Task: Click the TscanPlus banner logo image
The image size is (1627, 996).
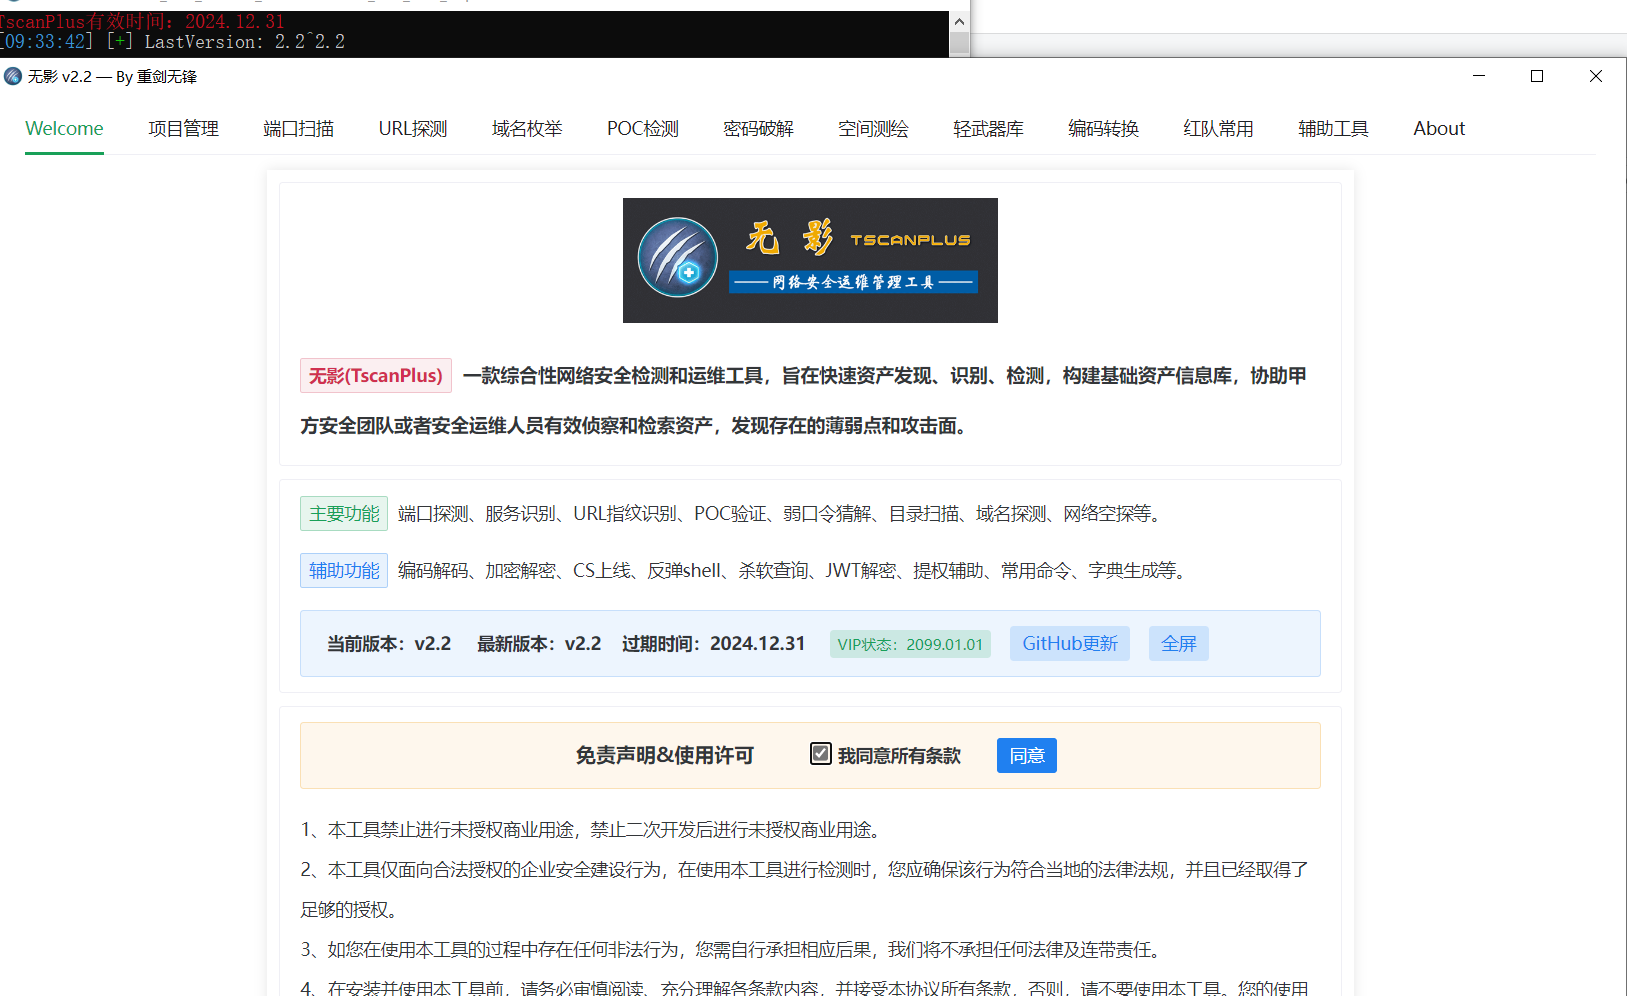Action: pyautogui.click(x=810, y=260)
